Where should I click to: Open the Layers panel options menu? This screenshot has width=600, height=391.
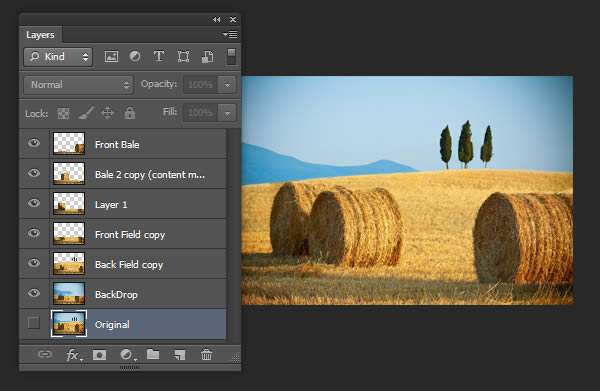tap(230, 35)
